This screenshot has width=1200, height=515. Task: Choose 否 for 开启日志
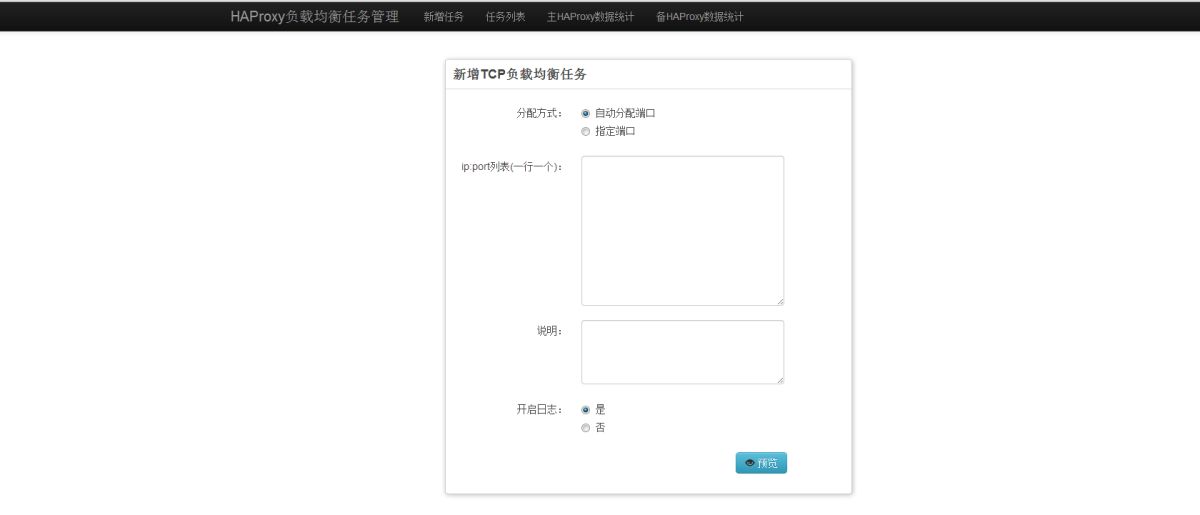click(x=586, y=428)
